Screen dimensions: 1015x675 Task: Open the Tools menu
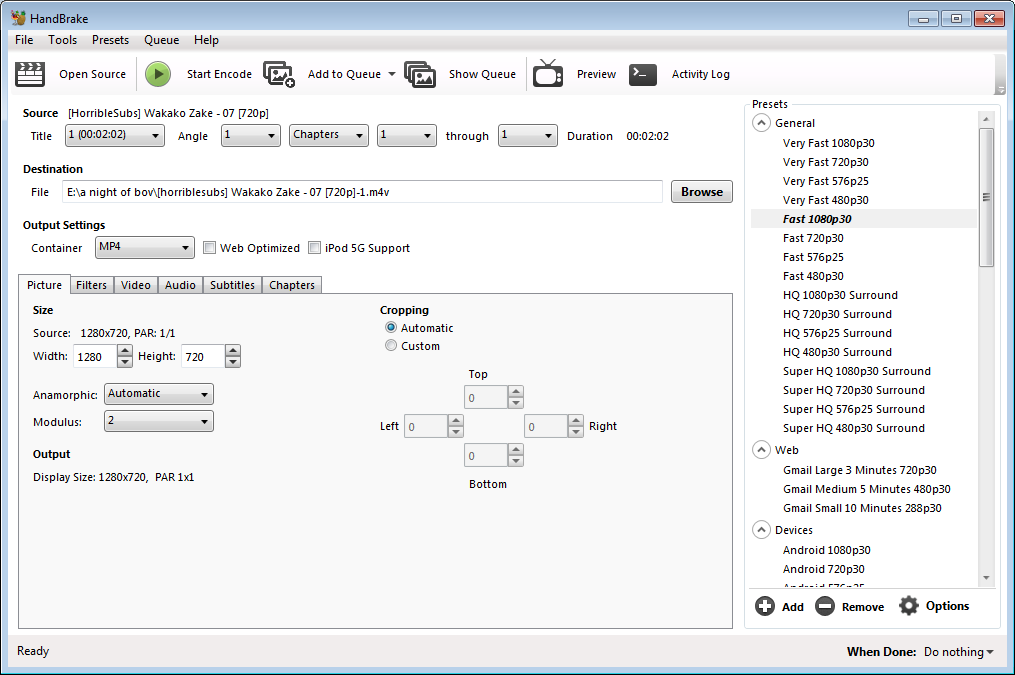pyautogui.click(x=63, y=40)
